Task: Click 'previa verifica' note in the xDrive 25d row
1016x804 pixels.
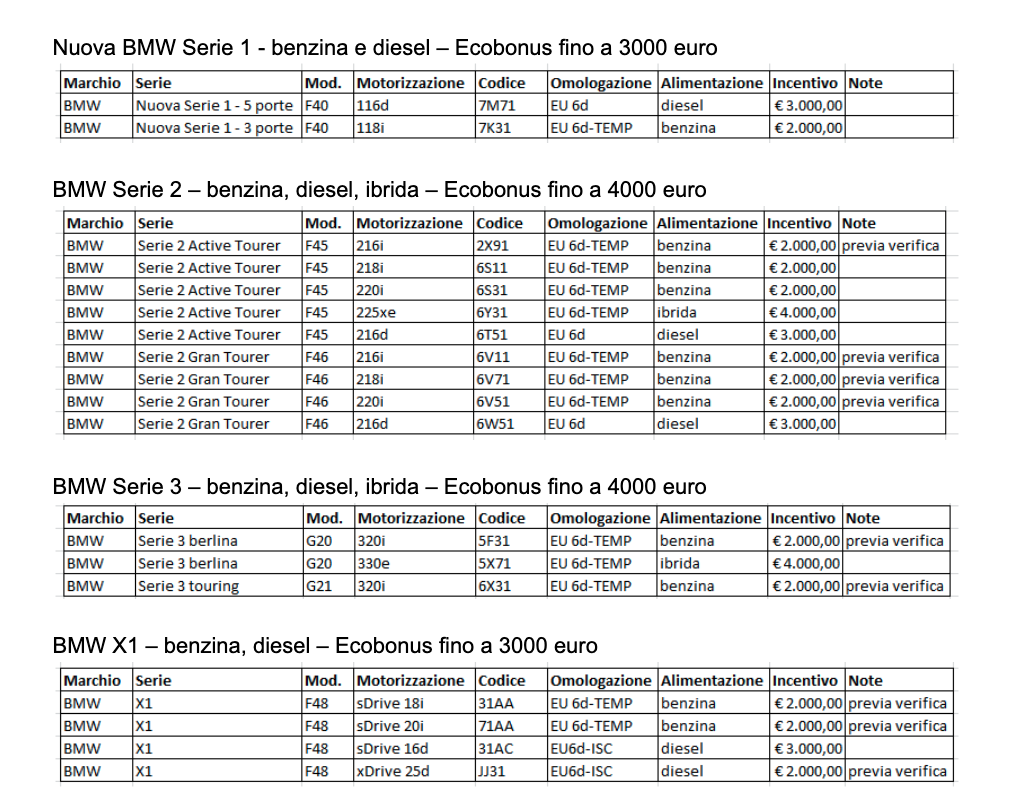Action: pos(897,772)
